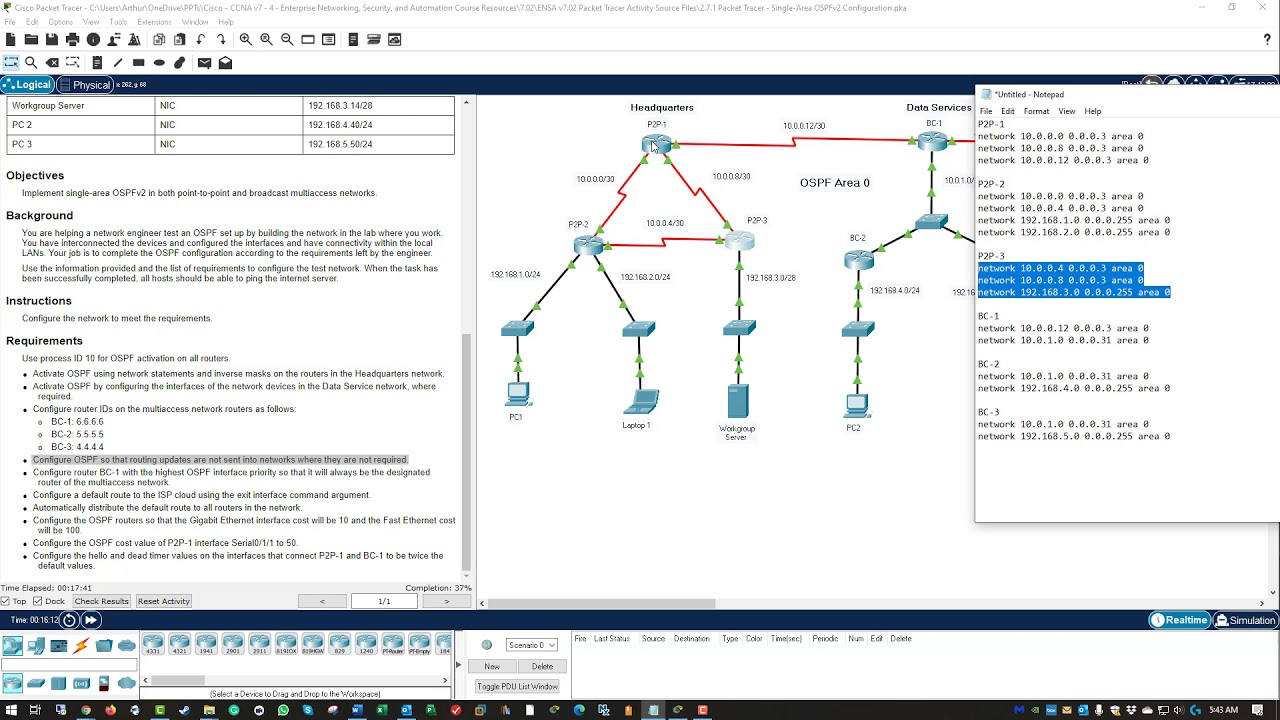The image size is (1280, 720).
Task: Click the Undo arrow icon
Action: pos(201,39)
